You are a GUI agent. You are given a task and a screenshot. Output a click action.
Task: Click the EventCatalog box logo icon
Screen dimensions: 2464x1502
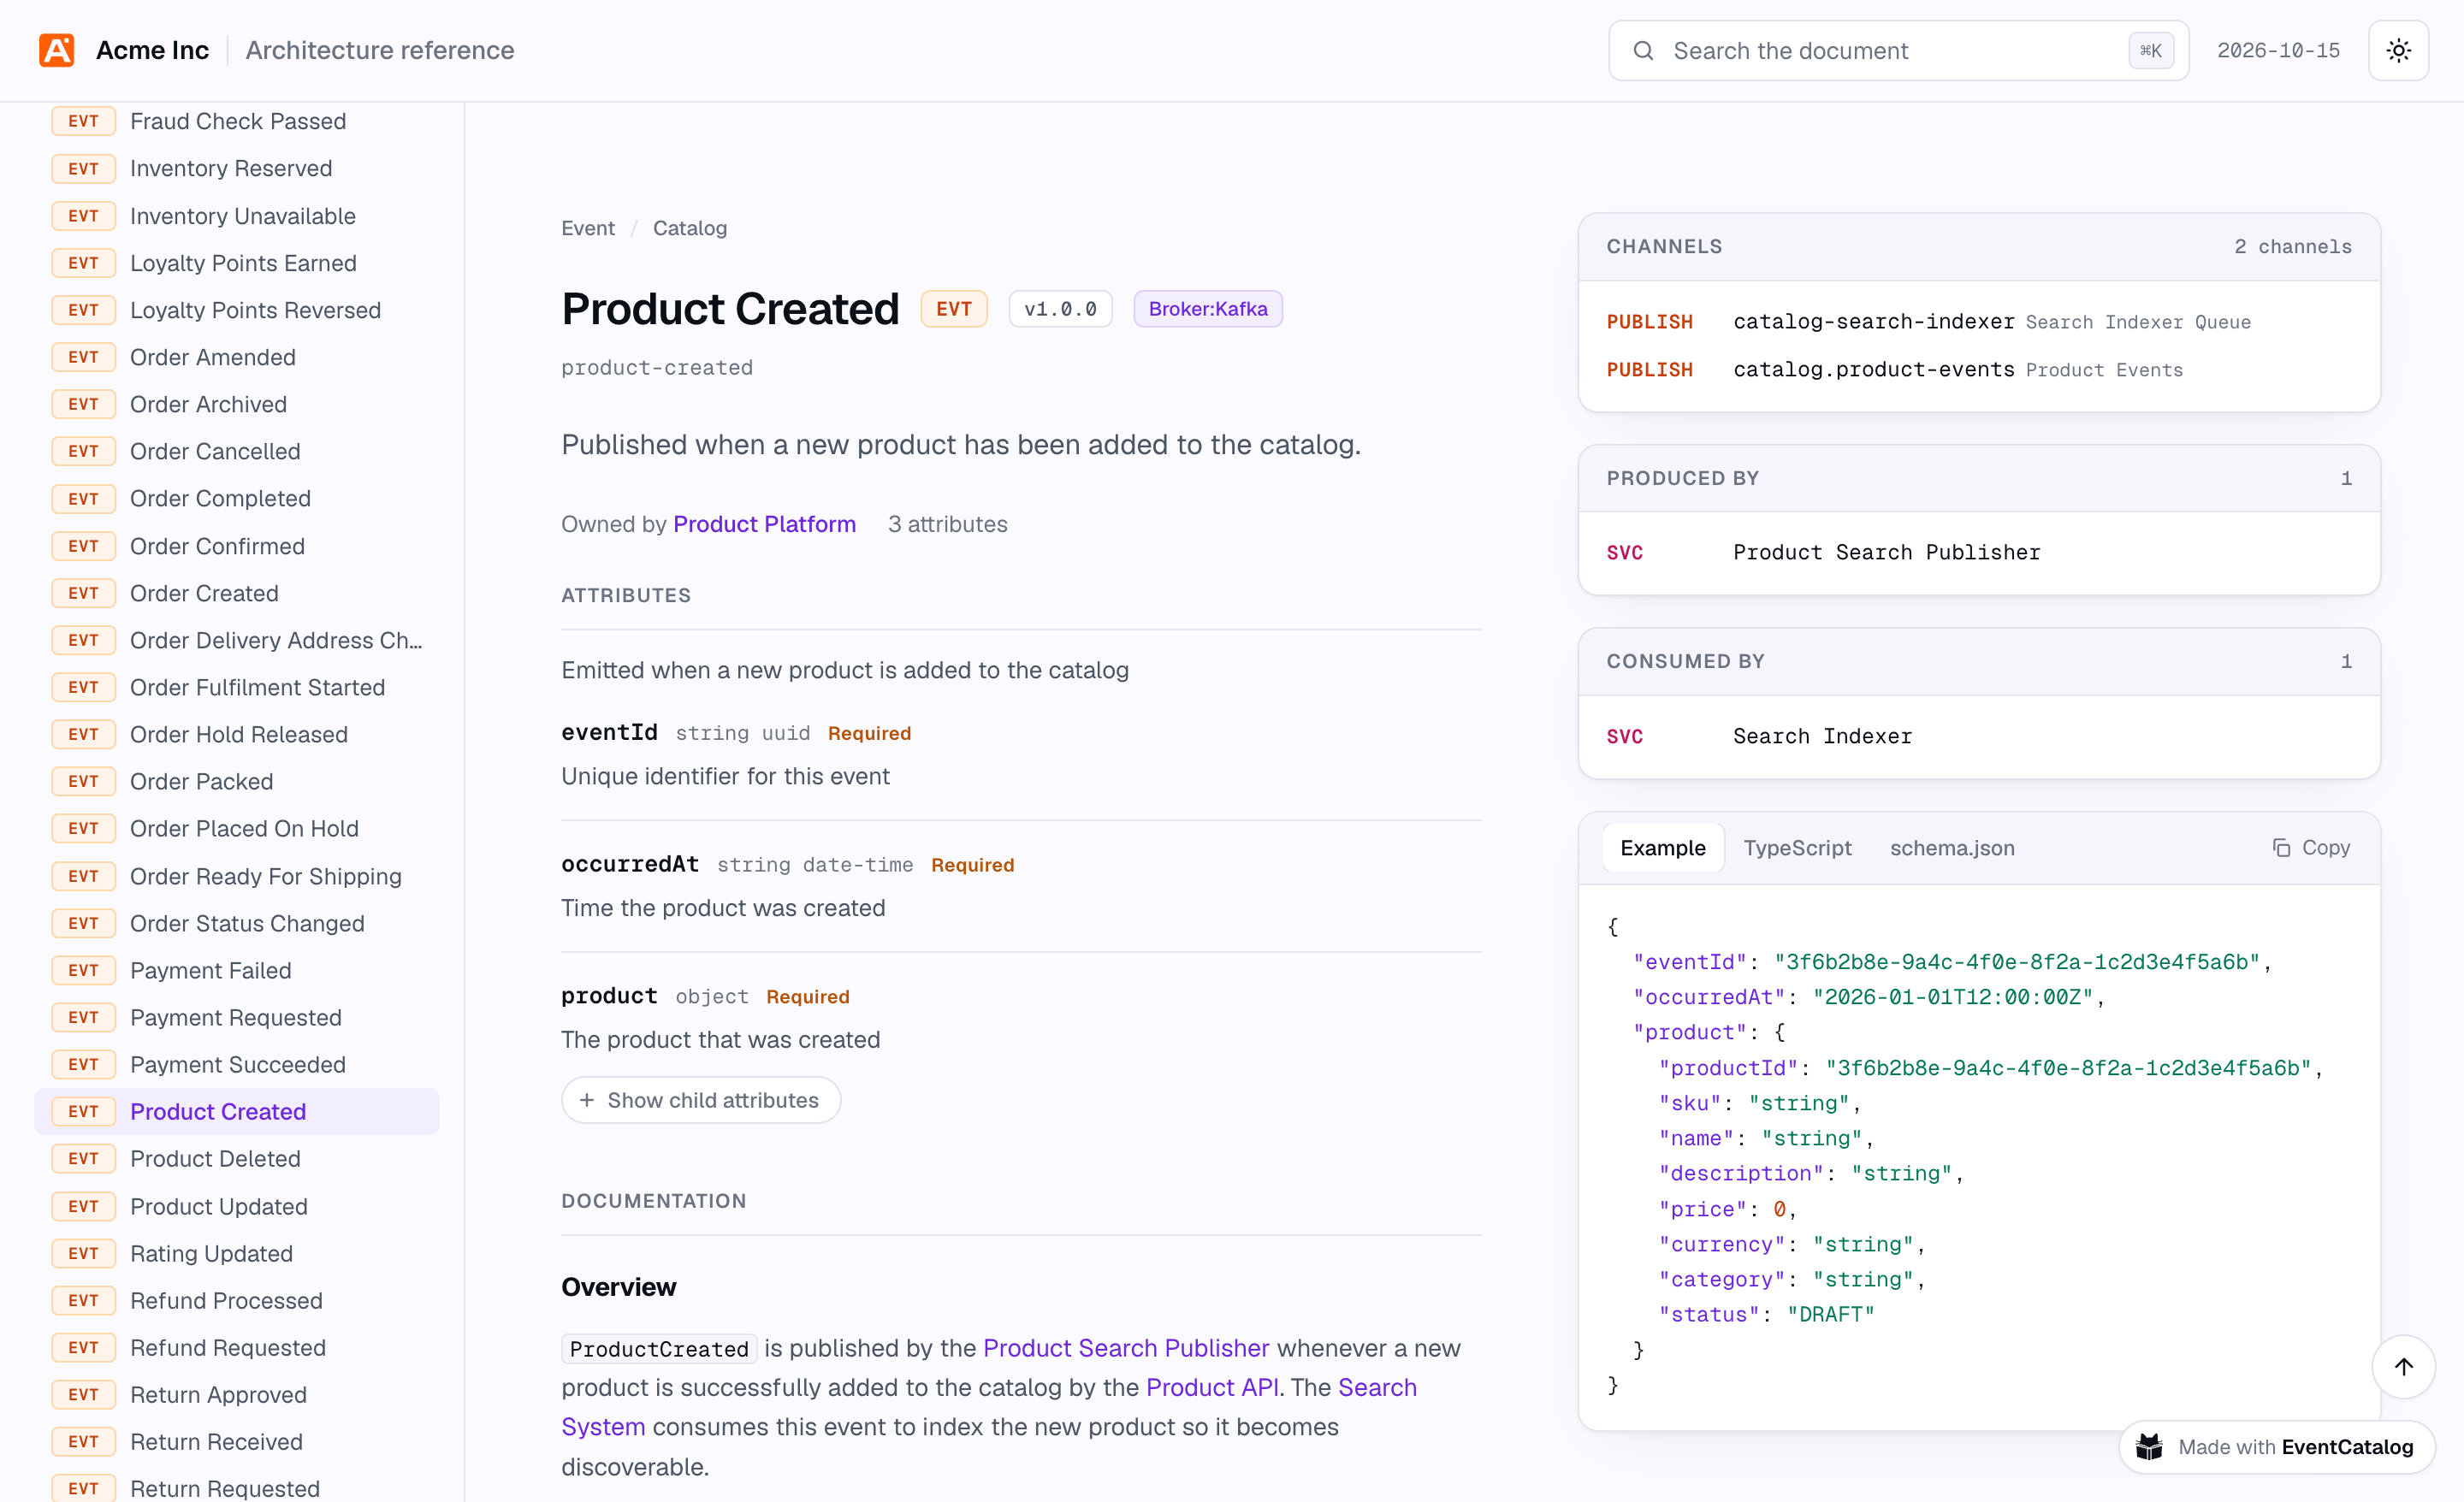click(2149, 1446)
